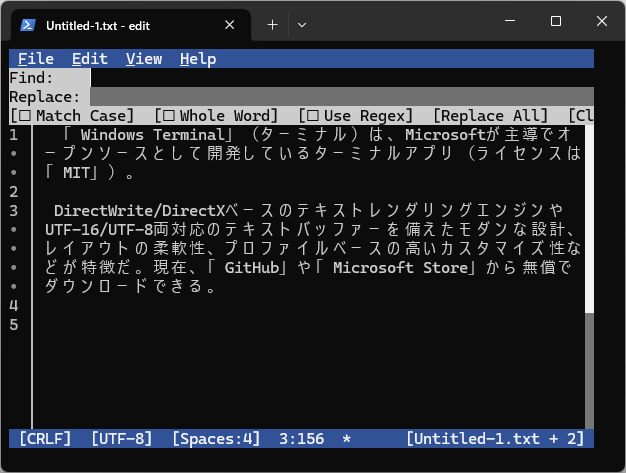Enable the Match Case checkbox
This screenshot has height=473, width=626.
click(x=72, y=116)
